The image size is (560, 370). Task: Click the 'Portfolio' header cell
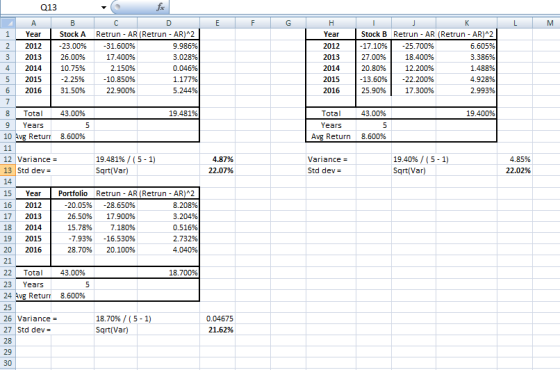(x=72, y=193)
